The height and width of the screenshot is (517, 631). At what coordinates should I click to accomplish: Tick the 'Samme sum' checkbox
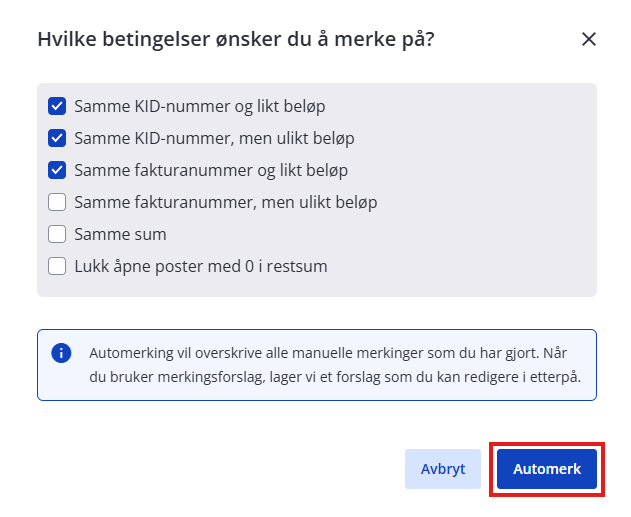[x=57, y=234]
